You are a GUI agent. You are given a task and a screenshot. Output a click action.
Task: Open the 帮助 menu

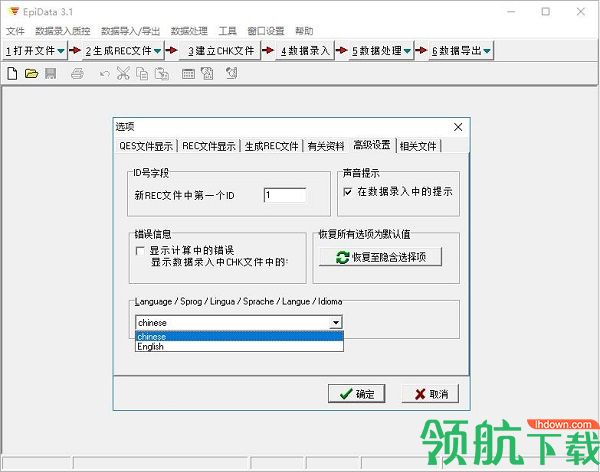(x=304, y=31)
